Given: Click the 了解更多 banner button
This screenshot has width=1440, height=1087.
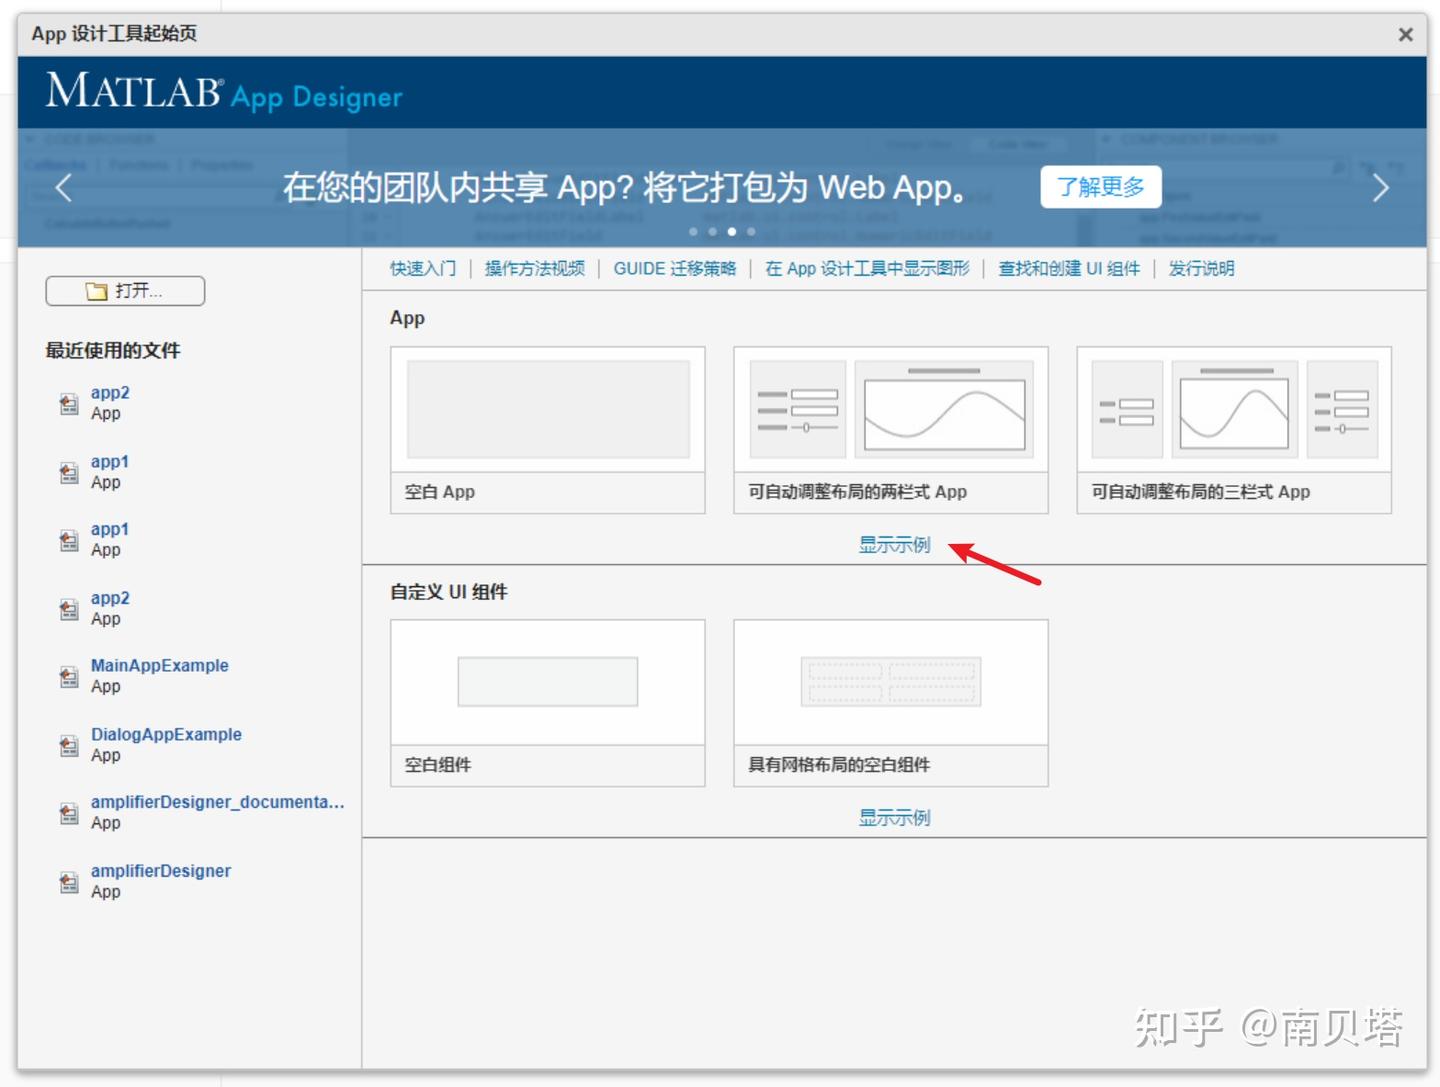Looking at the screenshot, I should (x=1100, y=186).
